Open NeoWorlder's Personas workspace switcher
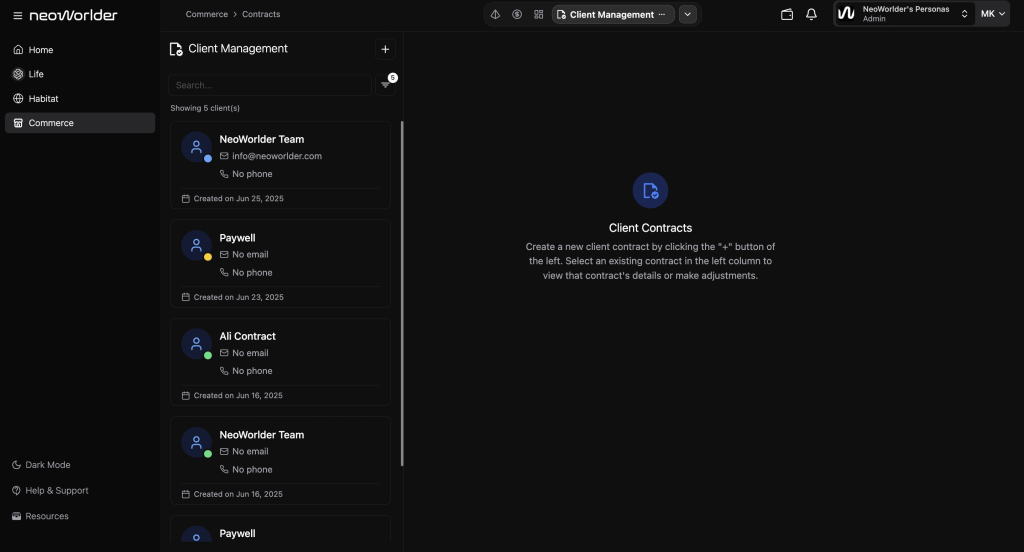The width and height of the screenshot is (1024, 552). point(903,14)
